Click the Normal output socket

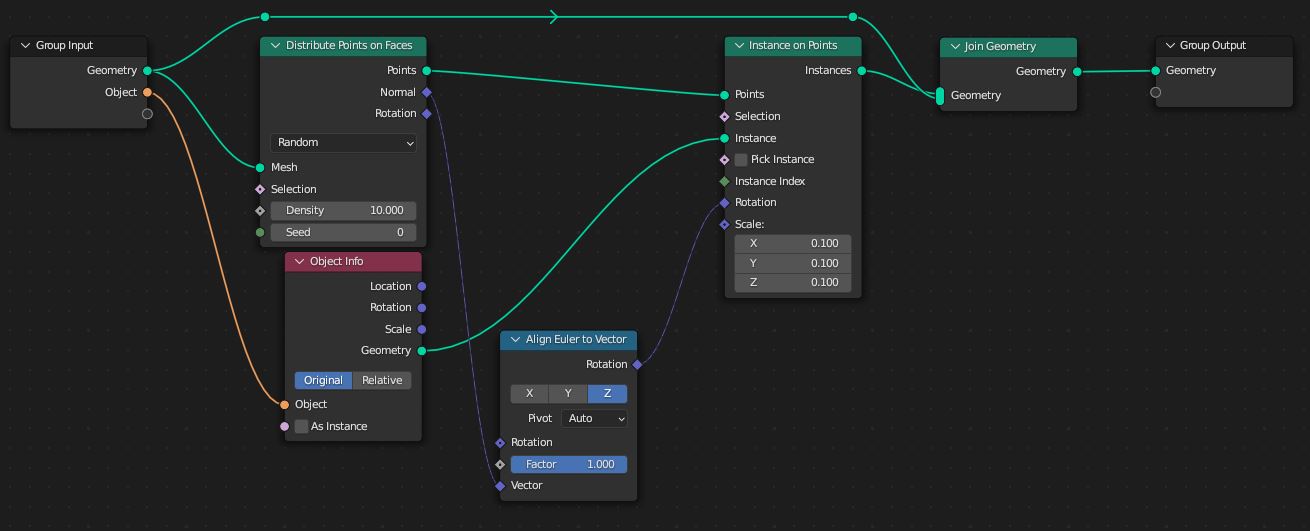(x=427, y=92)
